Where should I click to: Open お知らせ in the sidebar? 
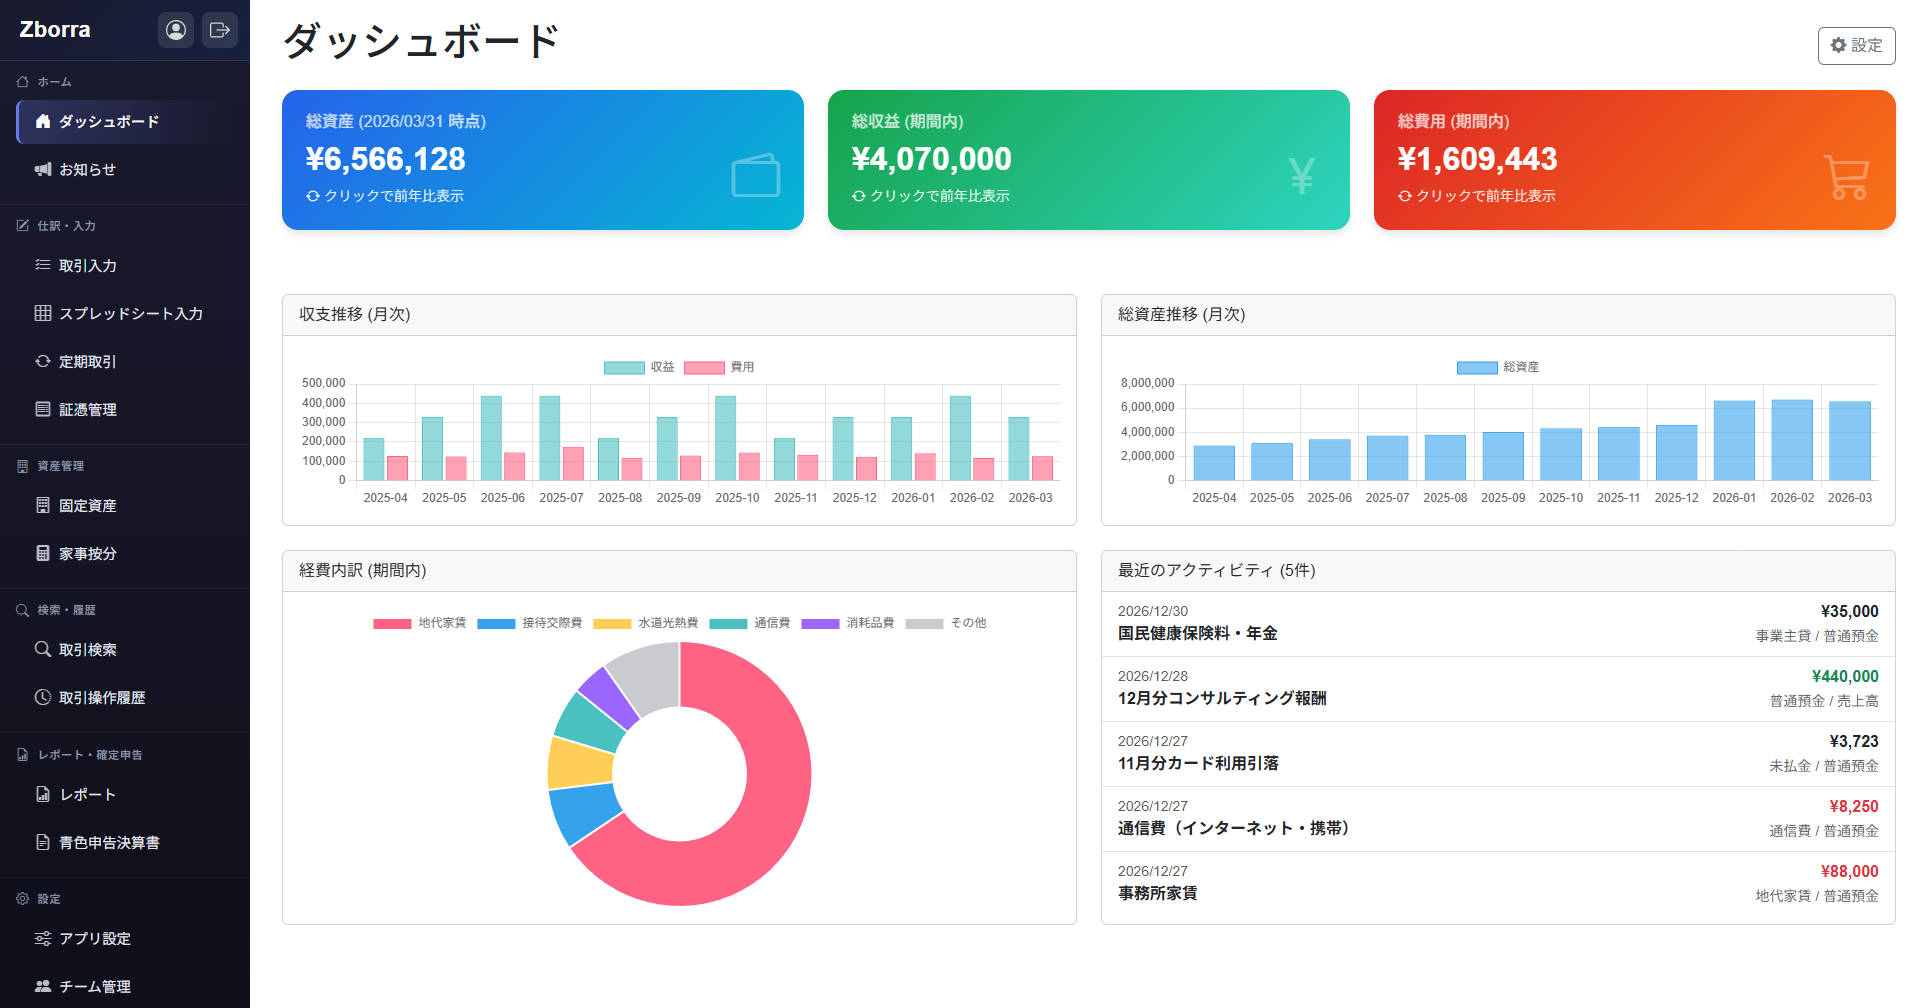[x=87, y=170]
